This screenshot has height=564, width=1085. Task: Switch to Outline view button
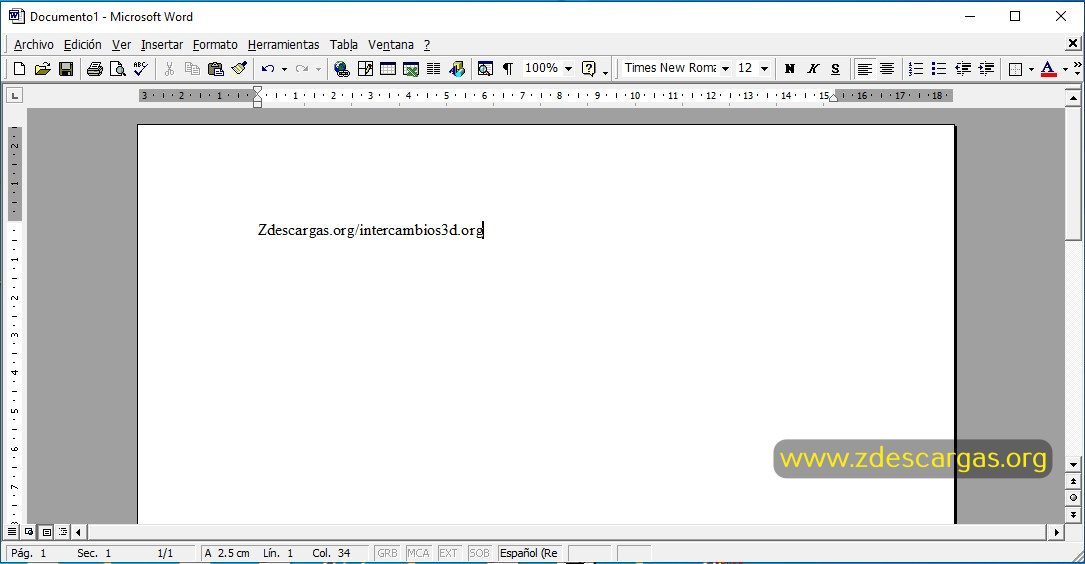[63, 532]
